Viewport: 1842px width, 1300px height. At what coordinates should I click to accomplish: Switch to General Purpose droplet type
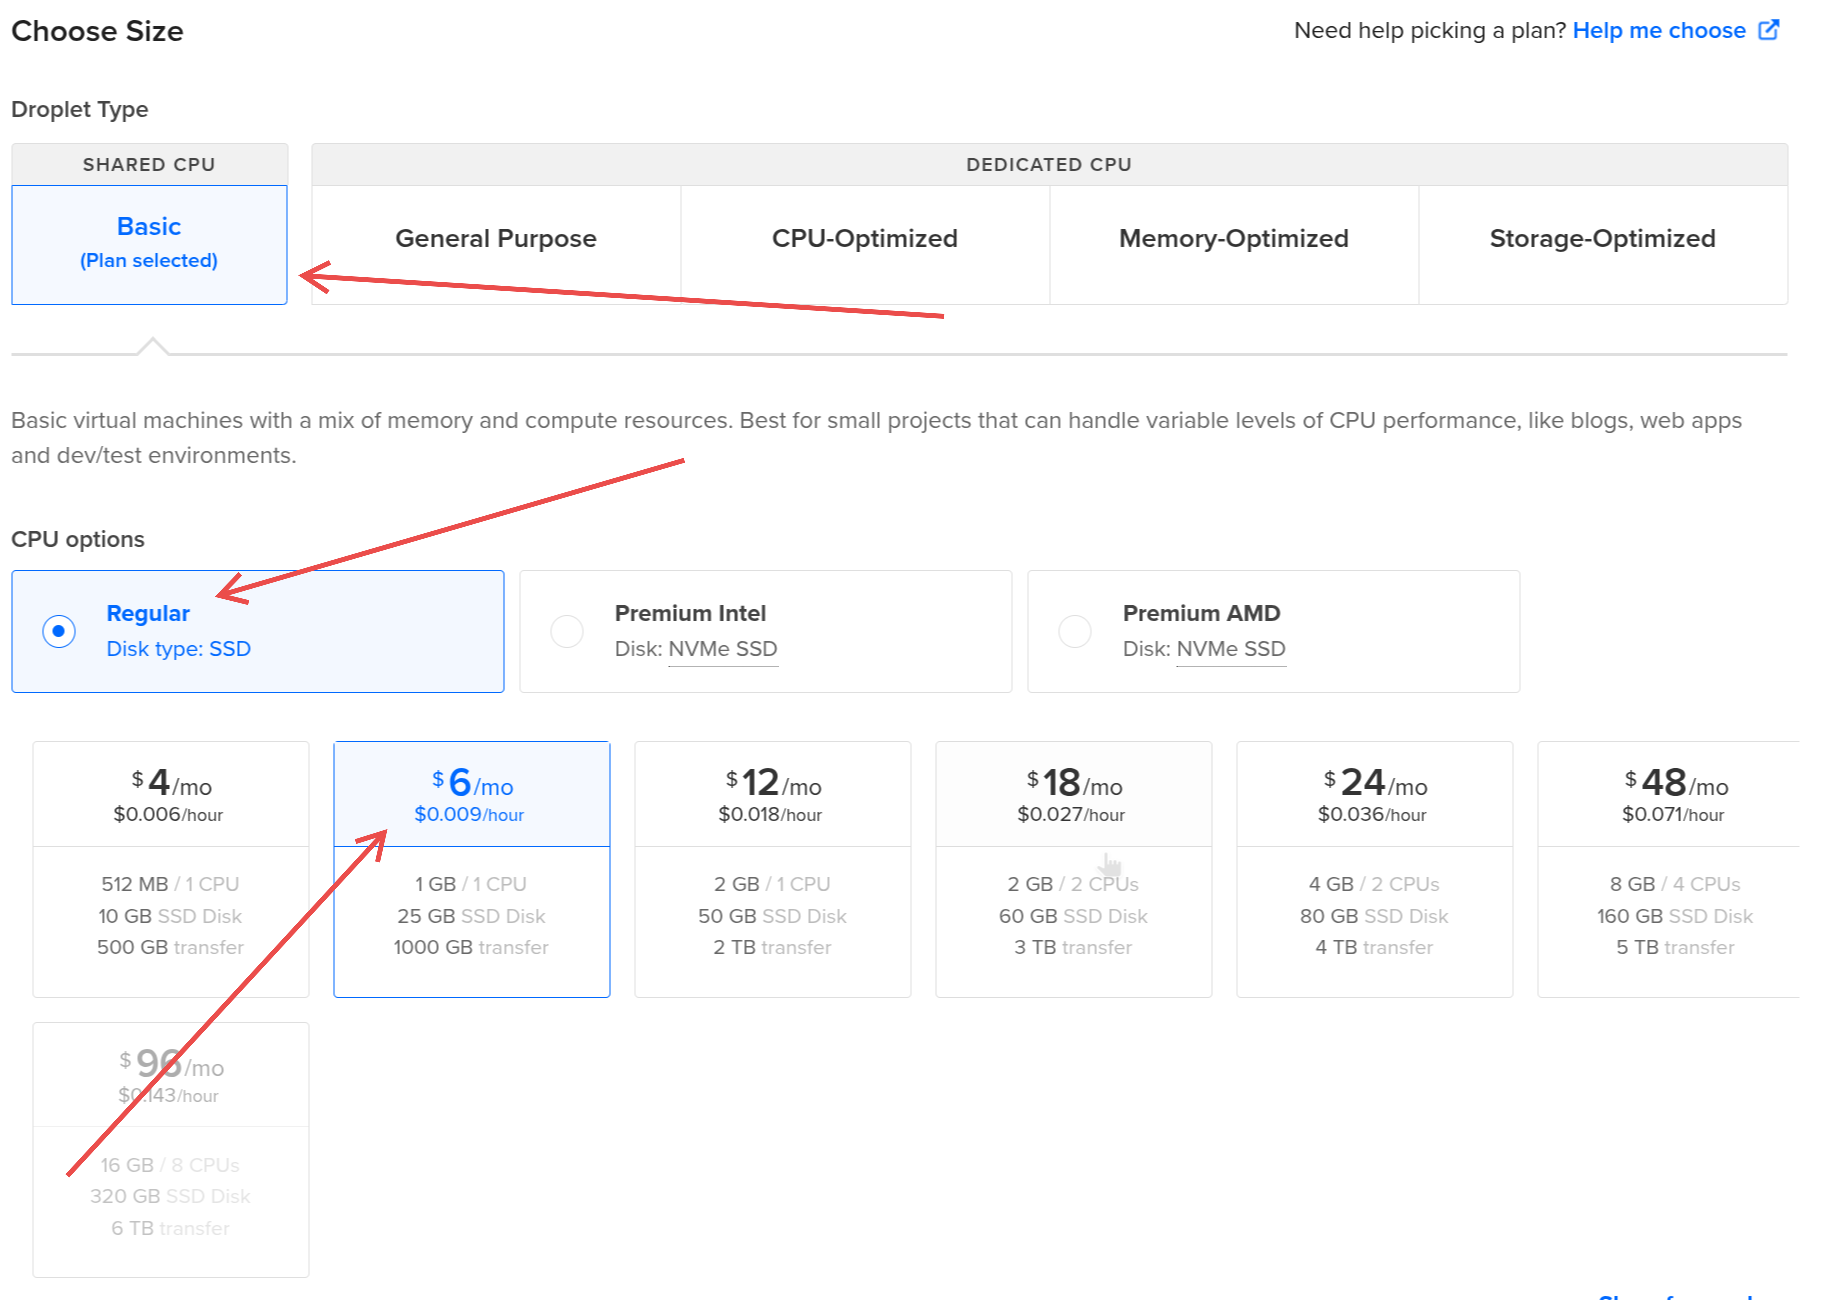[x=495, y=239]
